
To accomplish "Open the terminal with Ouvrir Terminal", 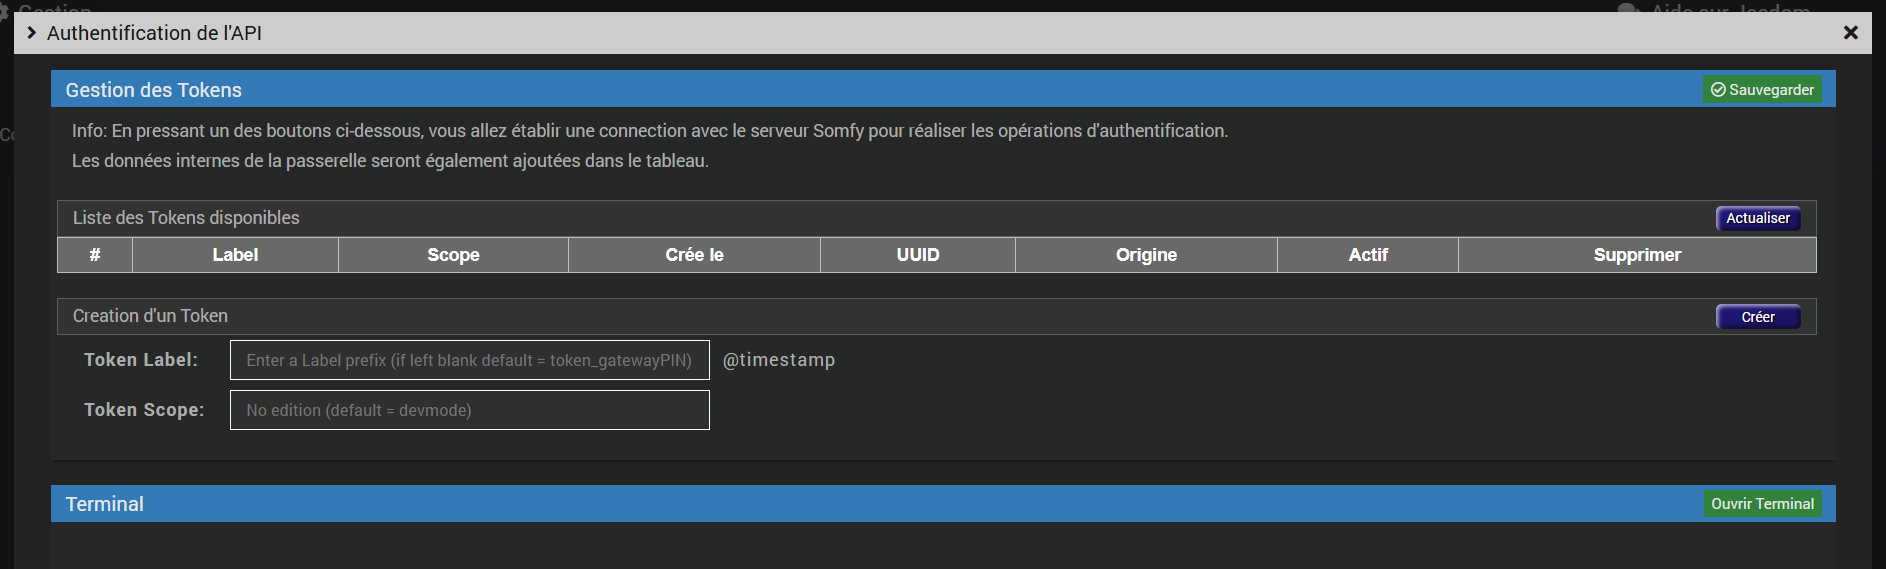I will tap(1762, 503).
